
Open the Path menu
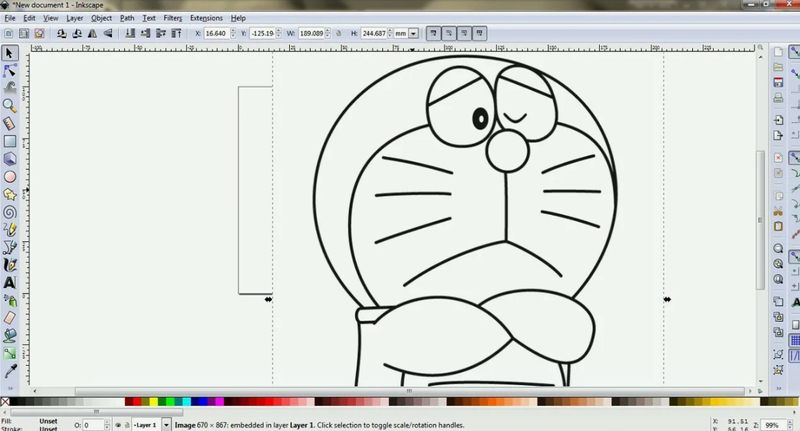tap(127, 18)
